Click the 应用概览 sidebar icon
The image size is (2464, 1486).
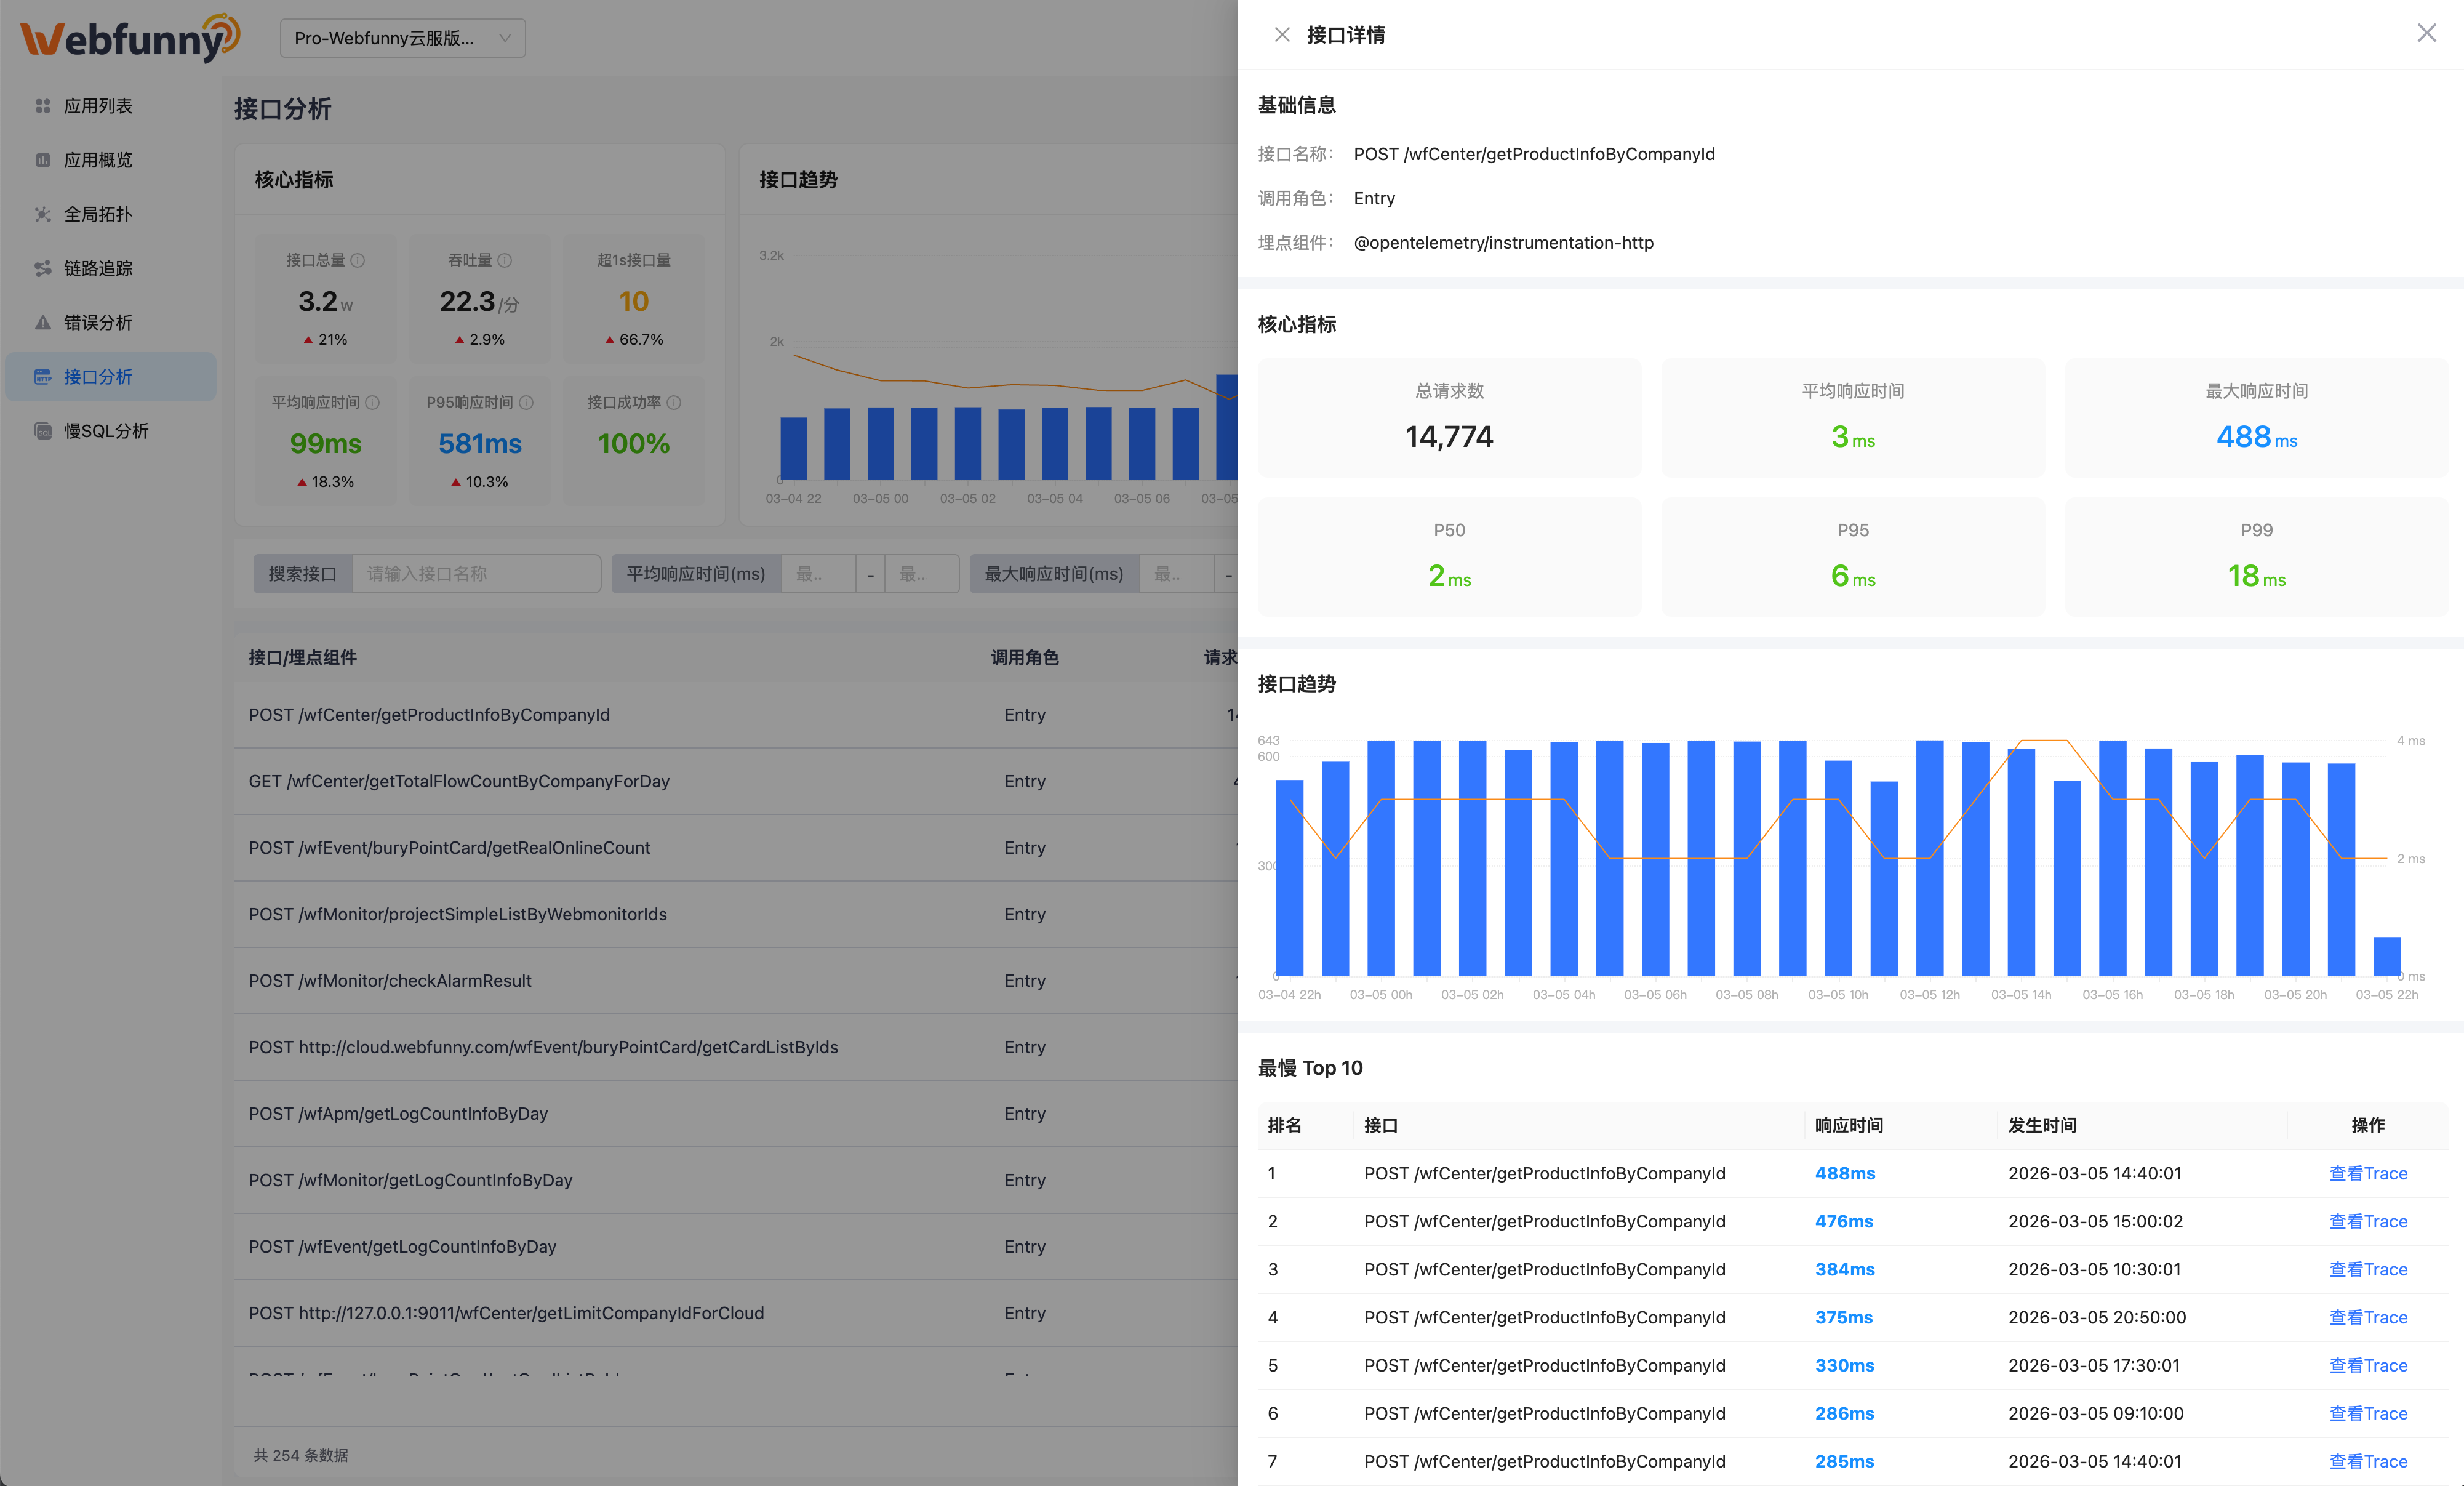pos(42,160)
